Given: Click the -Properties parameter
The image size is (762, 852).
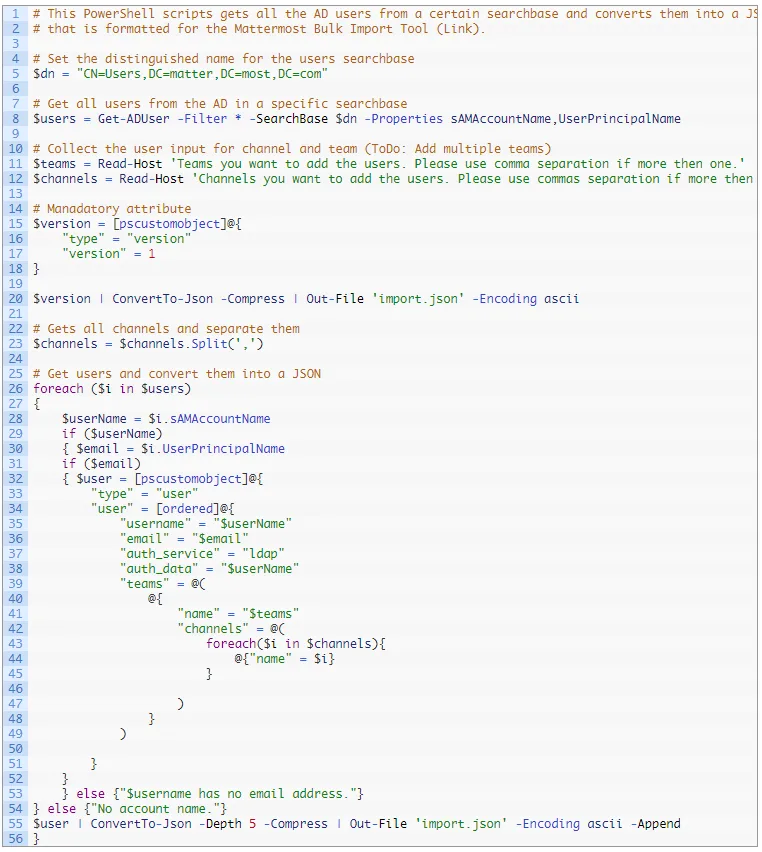Looking at the screenshot, I should (x=404, y=119).
